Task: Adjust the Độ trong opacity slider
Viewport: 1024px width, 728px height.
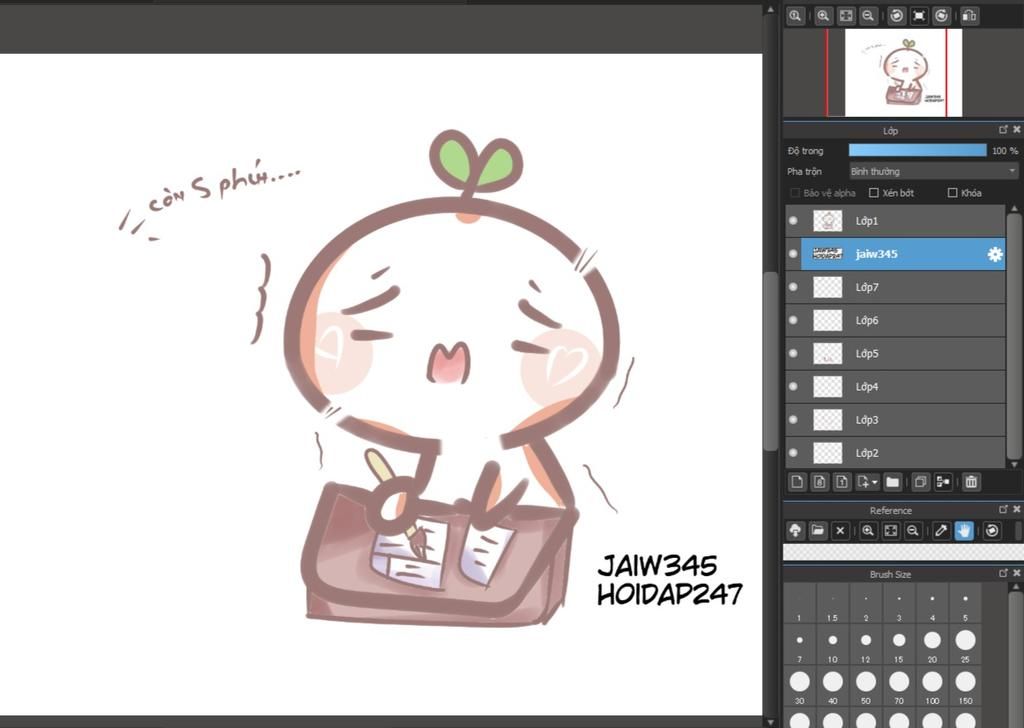Action: (918, 150)
